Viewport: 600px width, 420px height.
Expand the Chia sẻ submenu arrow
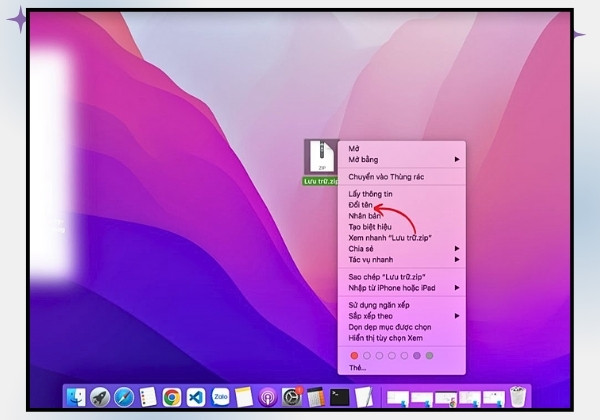pyautogui.click(x=457, y=249)
